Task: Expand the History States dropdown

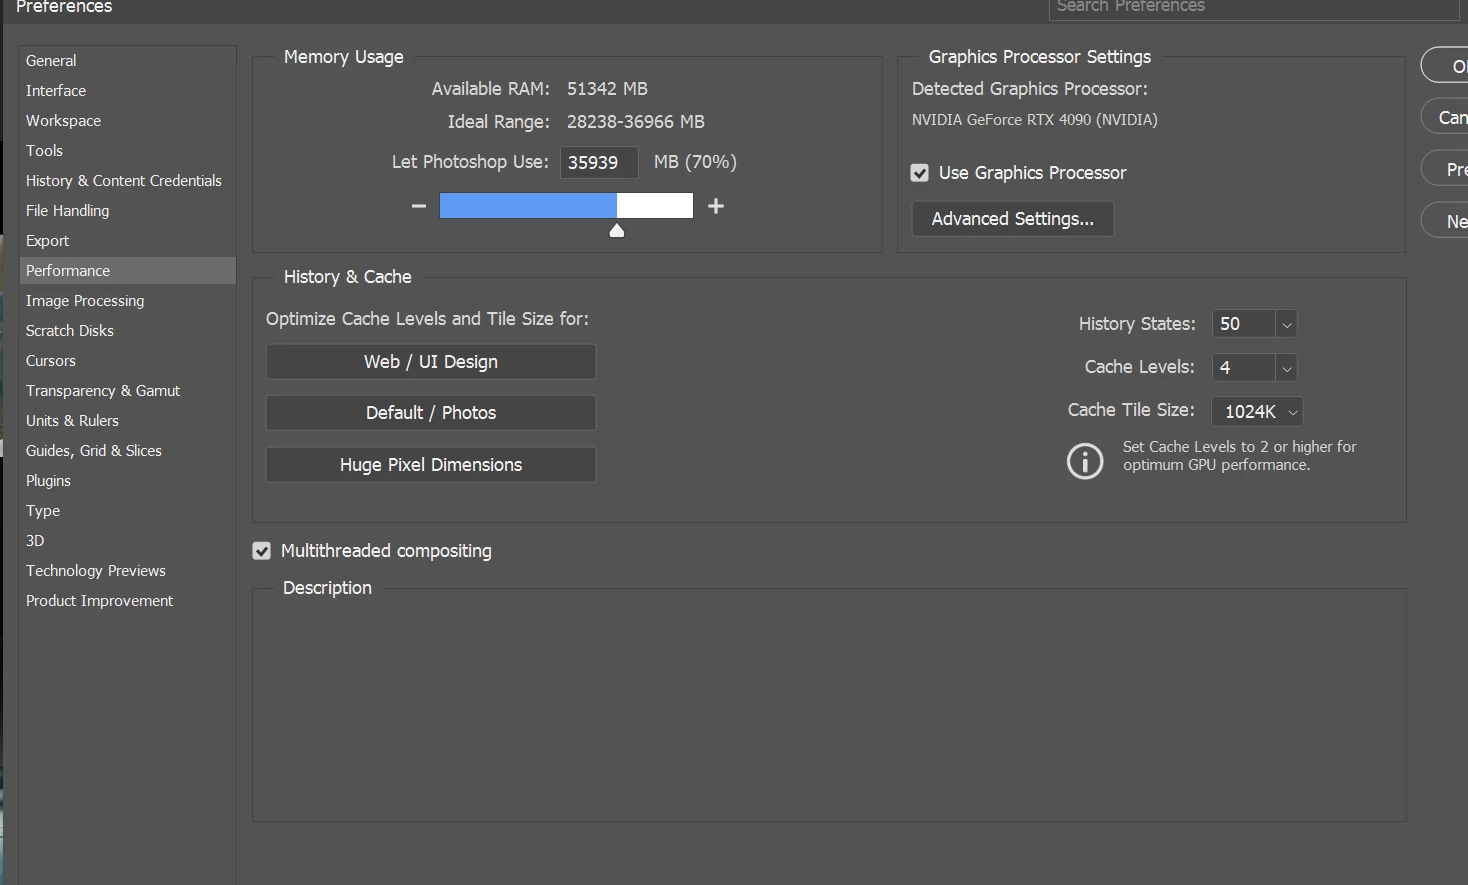Action: tap(1287, 324)
